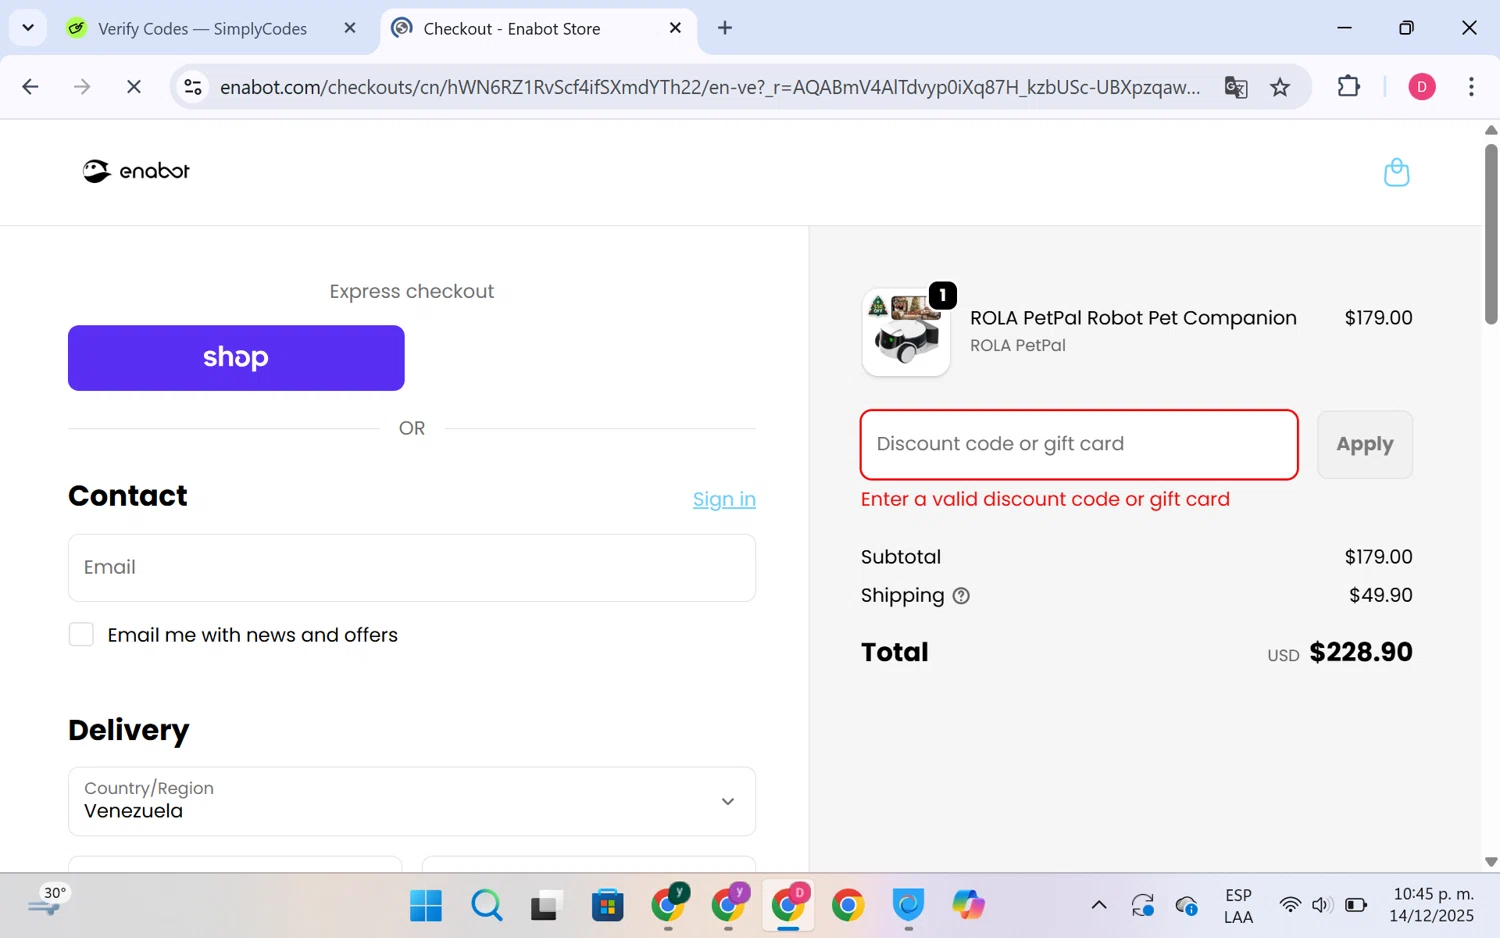Expand the Country/Region Venezuela dropdown
Viewport: 1500px width, 938px height.
coord(412,801)
